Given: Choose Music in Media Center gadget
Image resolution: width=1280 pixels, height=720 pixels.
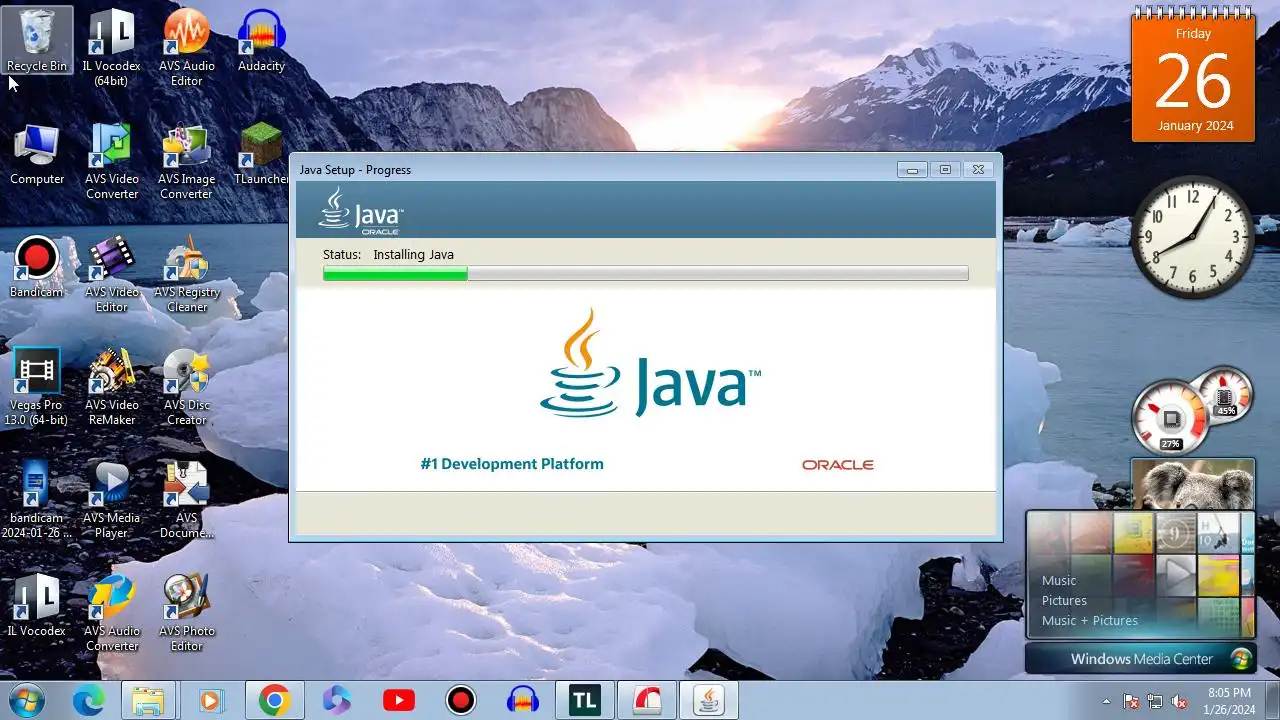Looking at the screenshot, I should [x=1059, y=580].
